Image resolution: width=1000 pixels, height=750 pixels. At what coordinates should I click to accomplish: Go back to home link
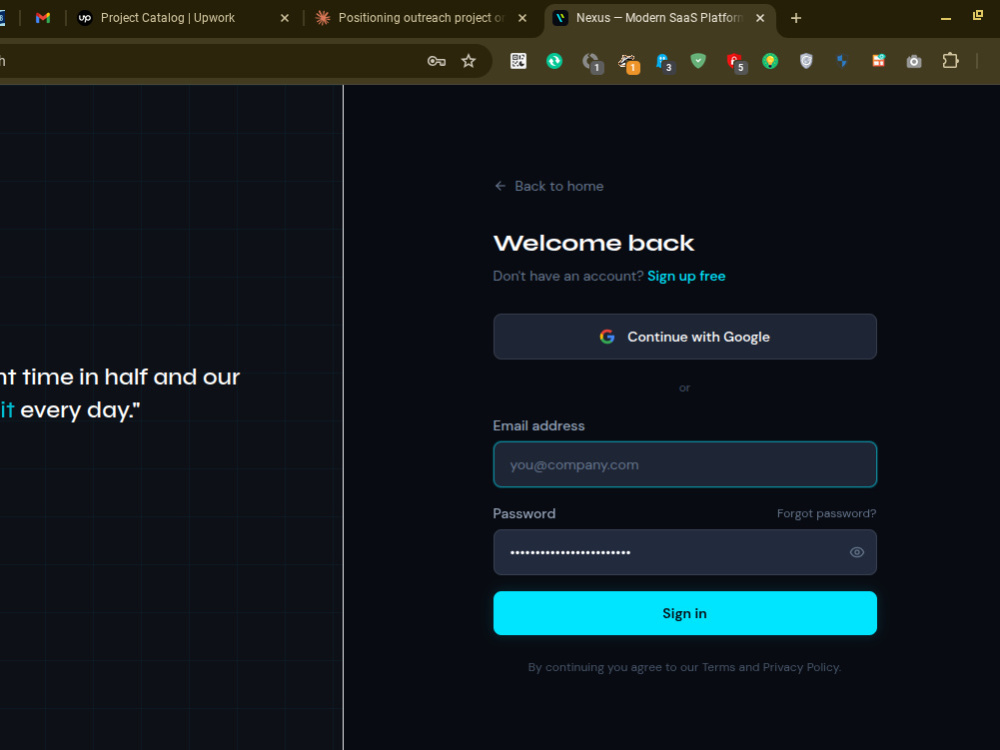549,186
